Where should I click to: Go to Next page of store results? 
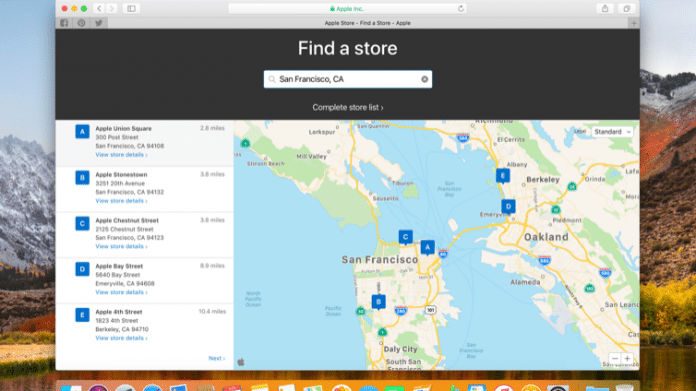(x=217, y=358)
